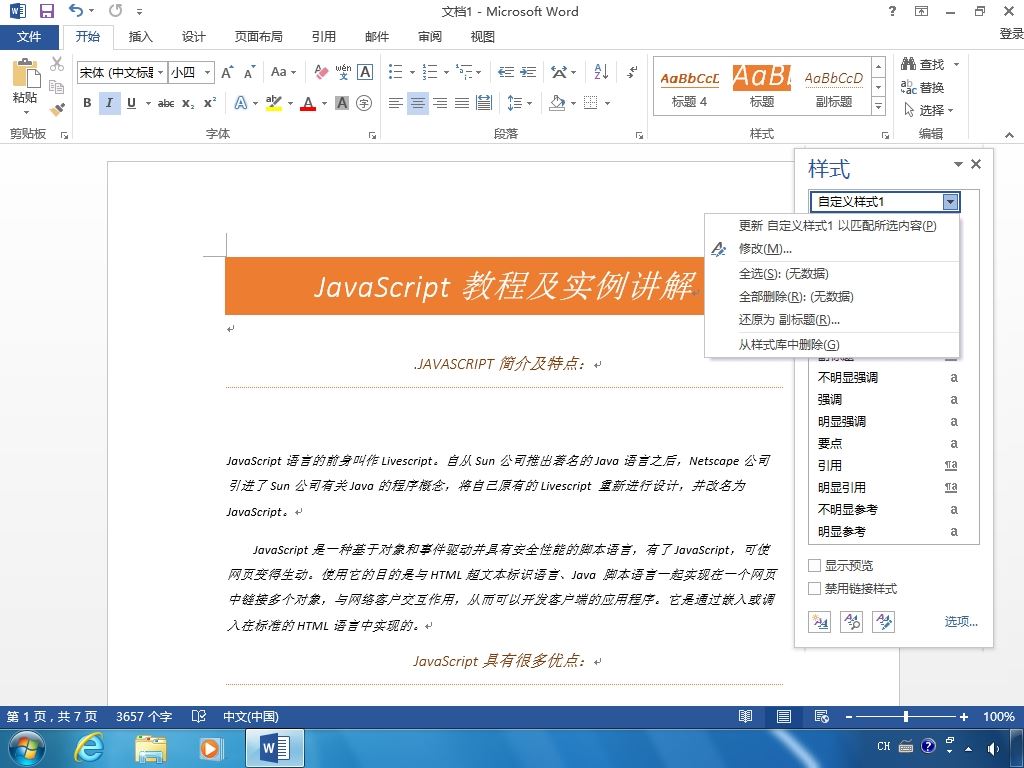Open the 文件 tab
Viewport: 1024px width, 768px height.
tap(29, 37)
